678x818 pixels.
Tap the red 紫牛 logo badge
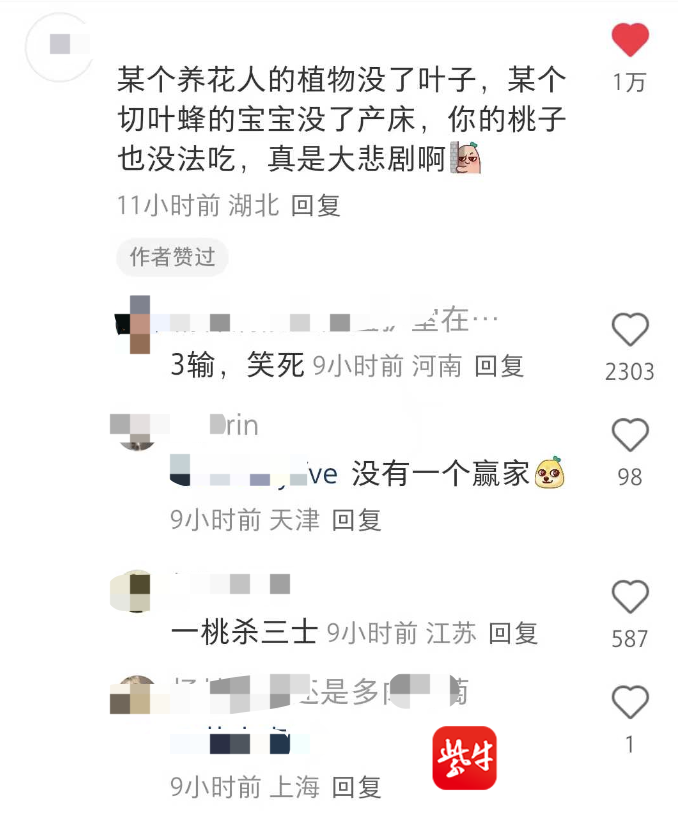[464, 757]
